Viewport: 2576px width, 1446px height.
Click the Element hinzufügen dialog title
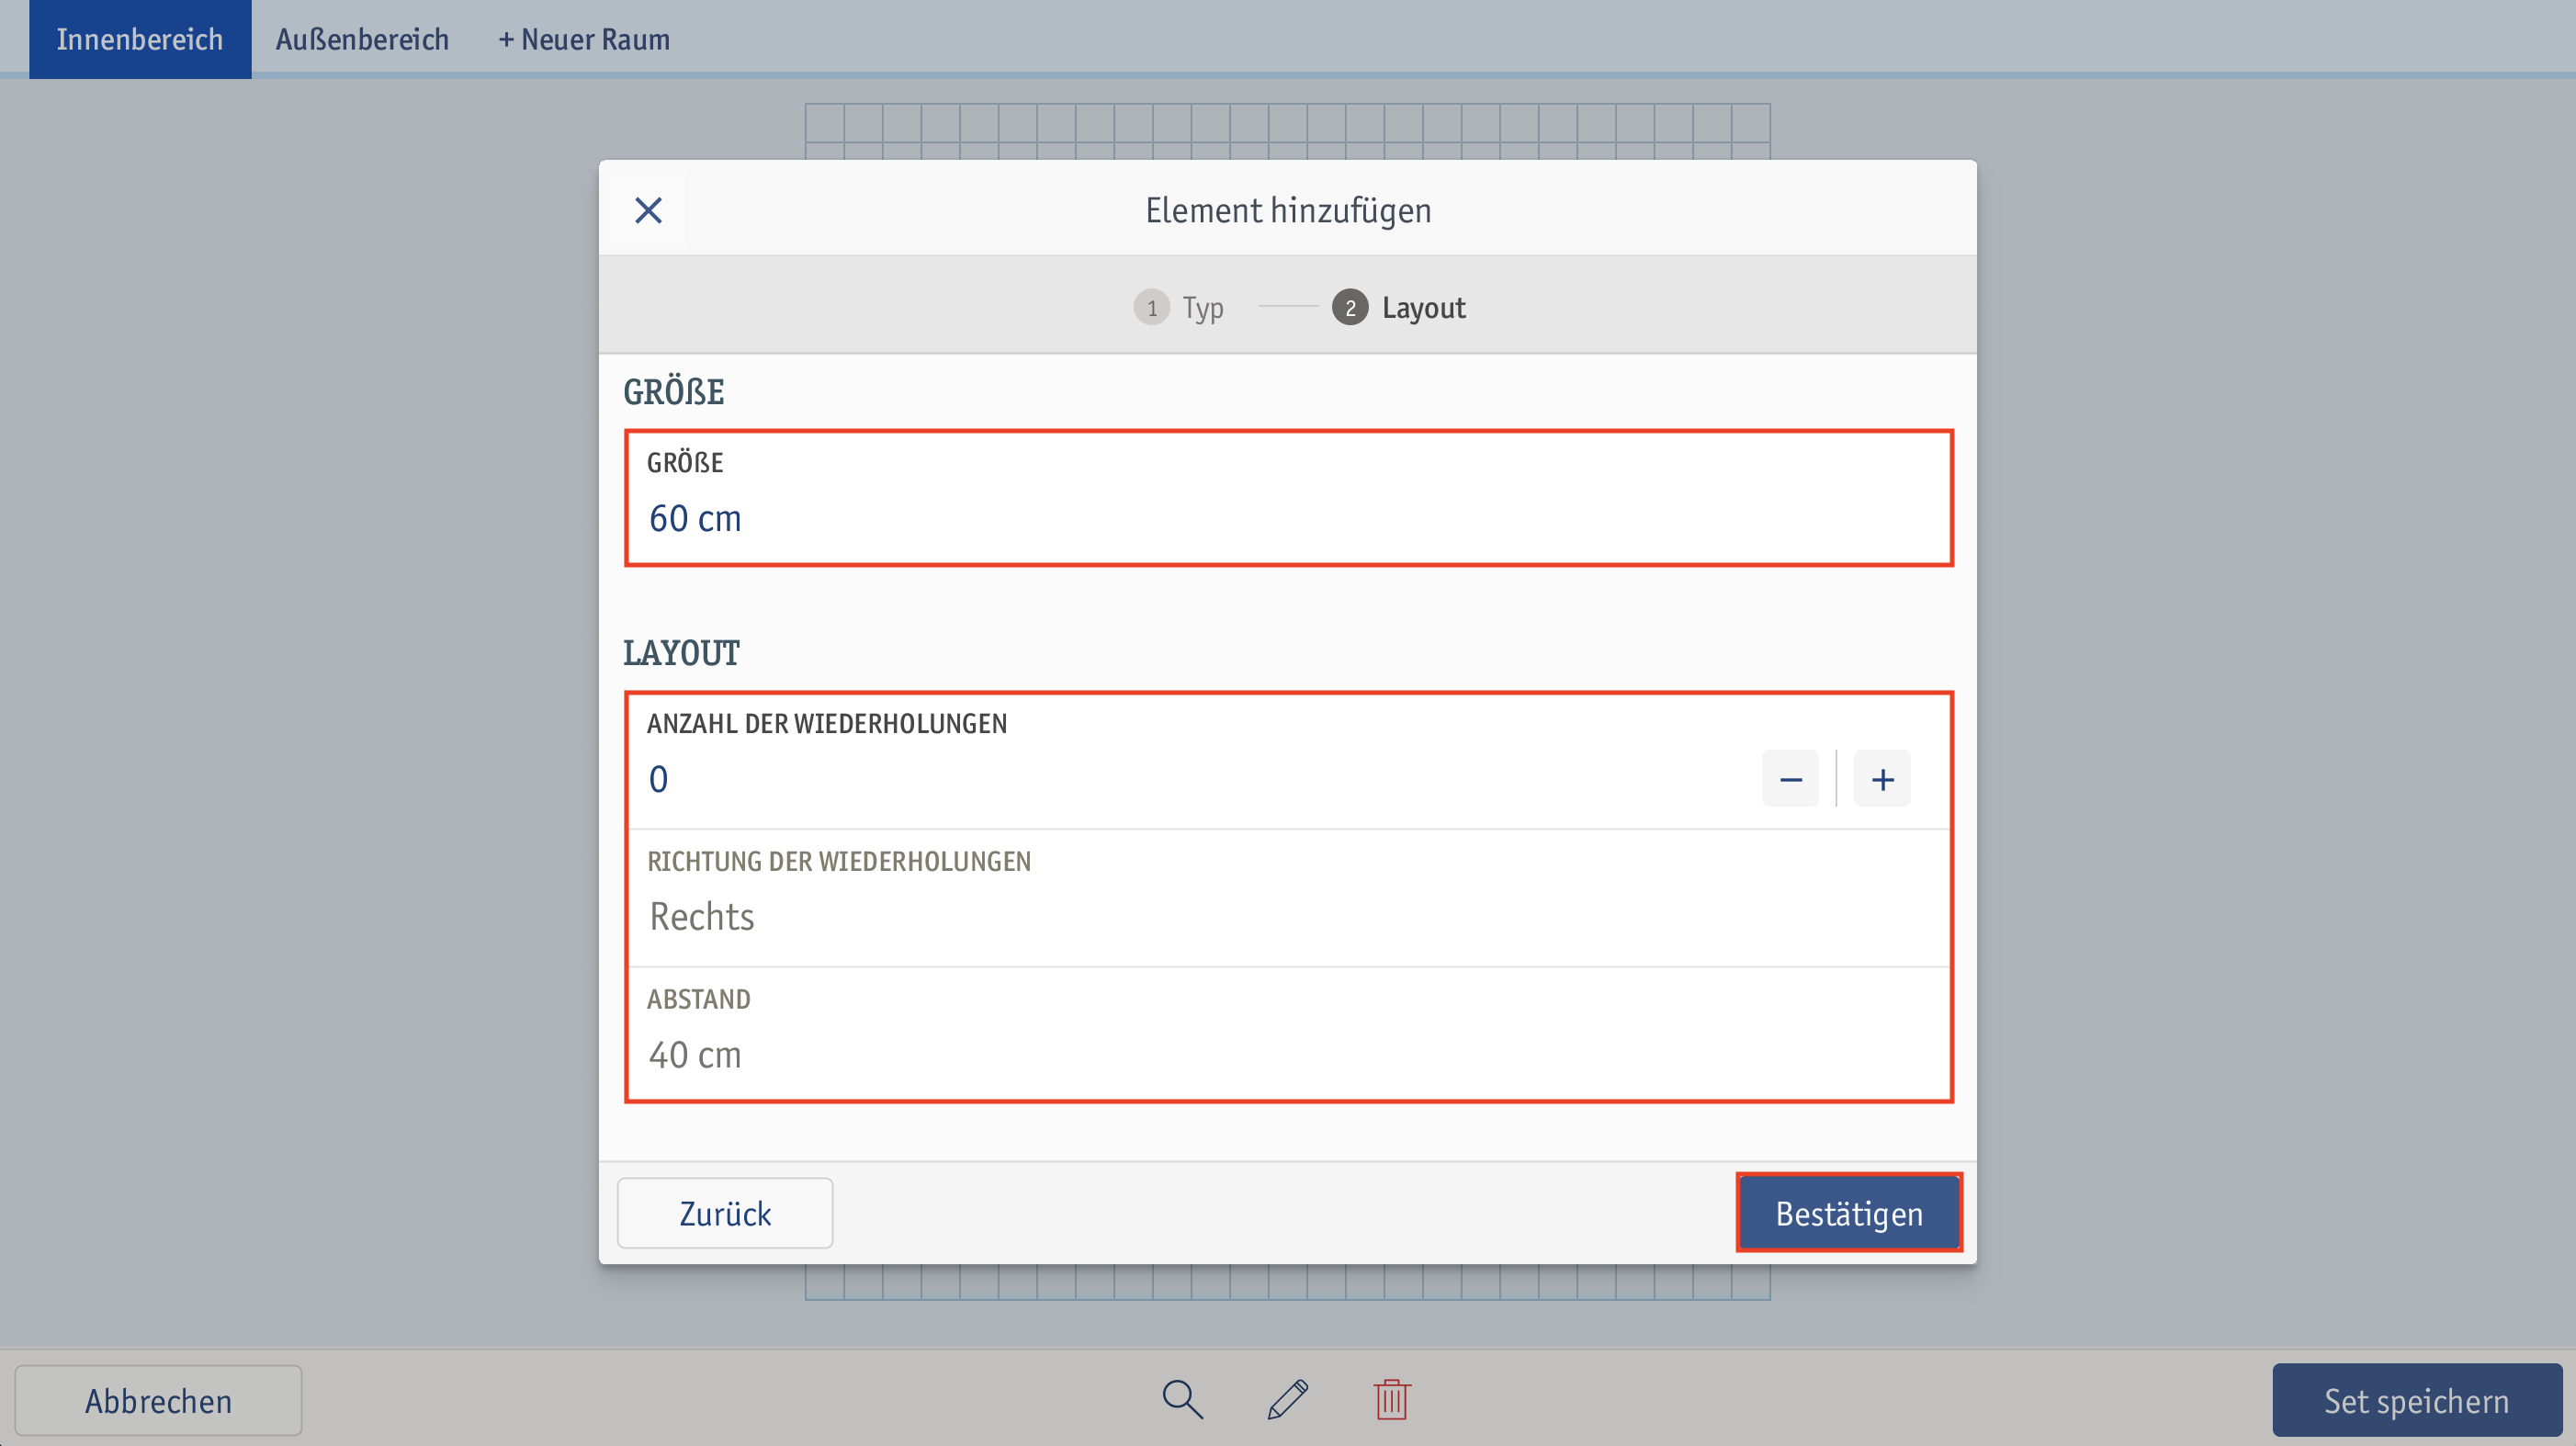1288,211
